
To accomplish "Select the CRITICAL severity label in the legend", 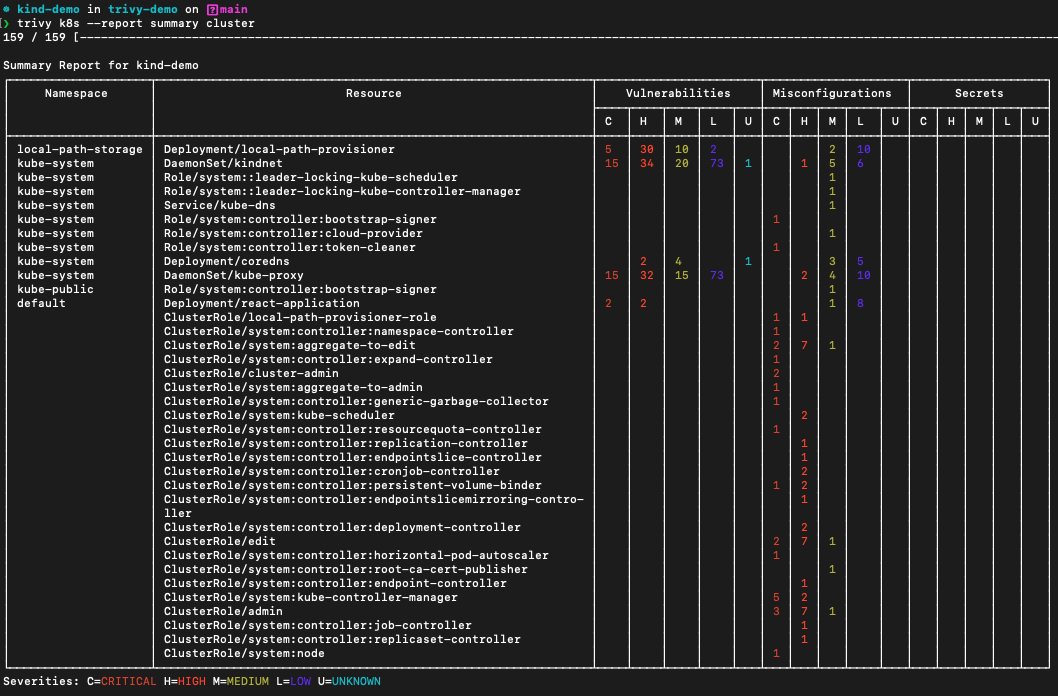I will tap(128, 681).
